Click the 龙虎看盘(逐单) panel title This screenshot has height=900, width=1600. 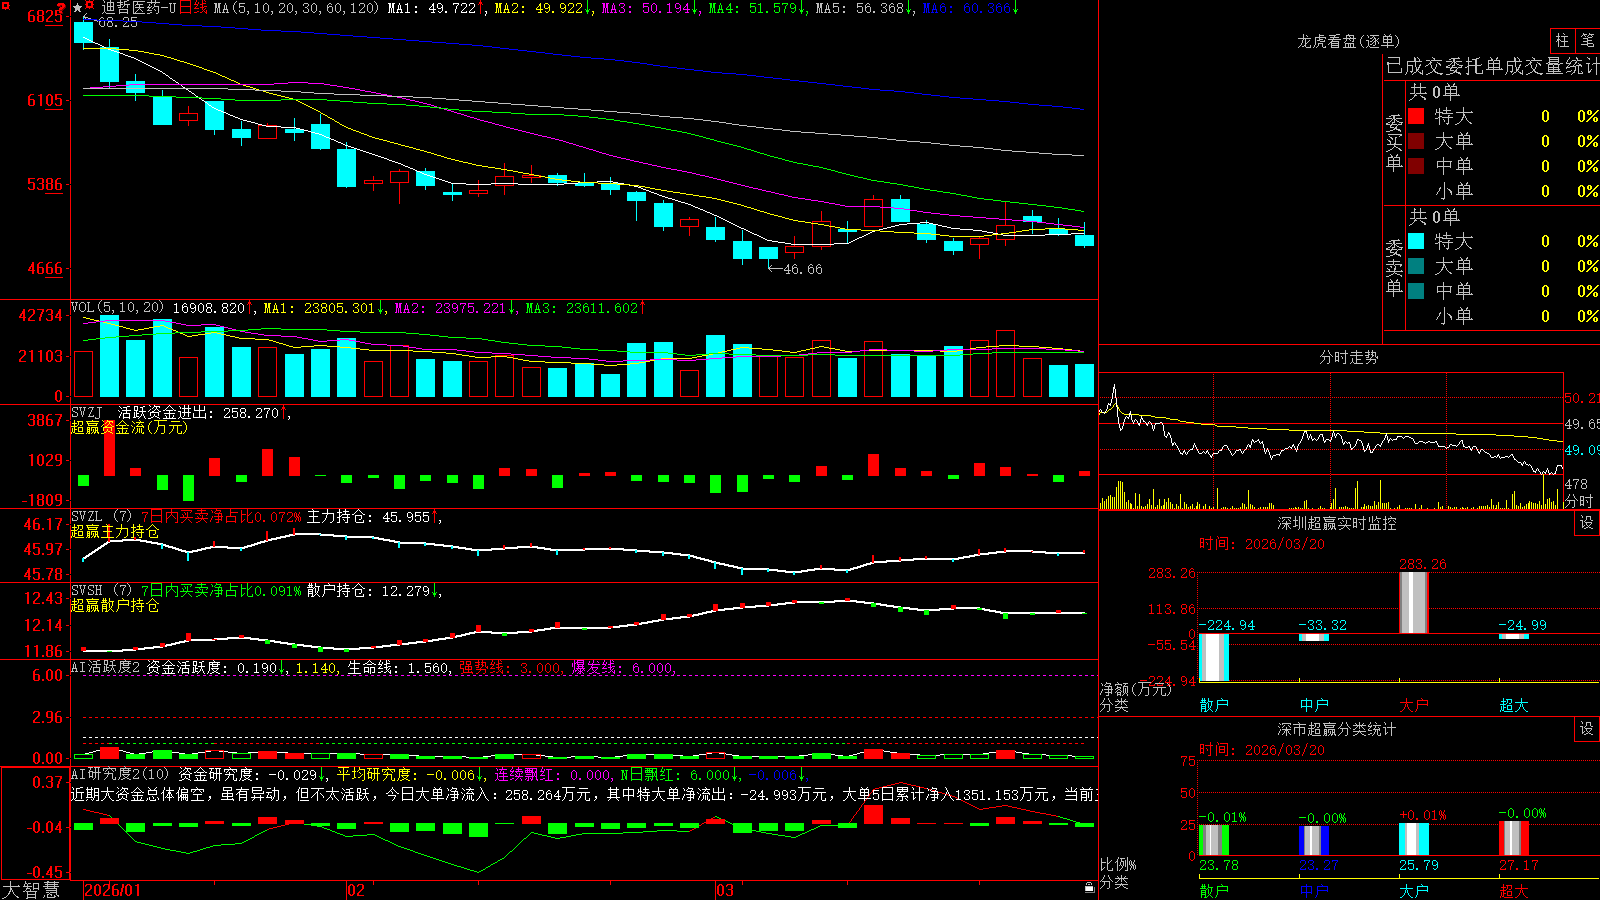pos(1348,41)
